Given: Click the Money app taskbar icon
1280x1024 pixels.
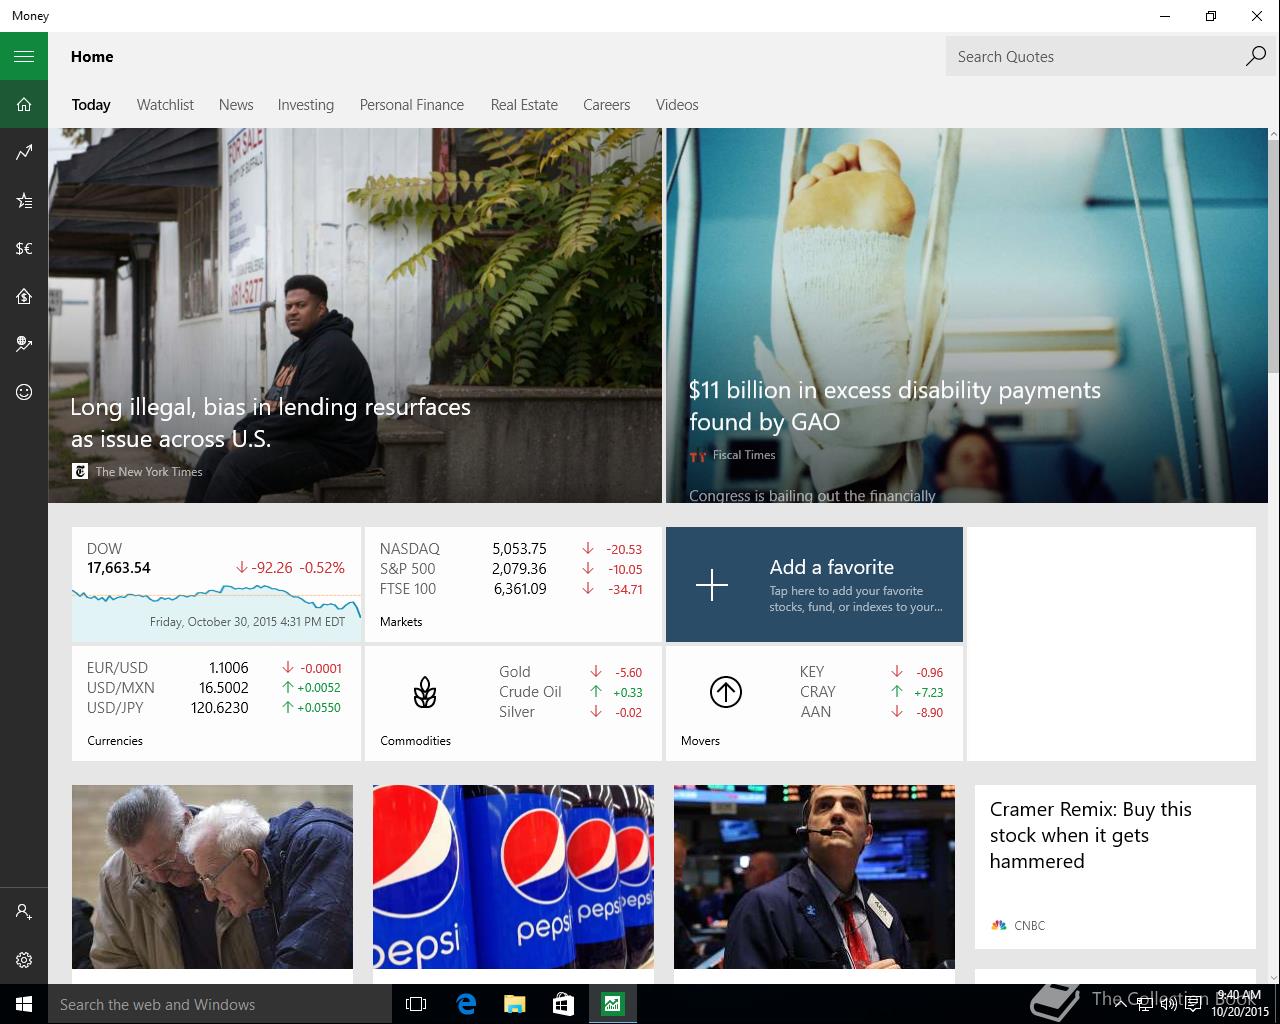Looking at the screenshot, I should point(612,1004).
